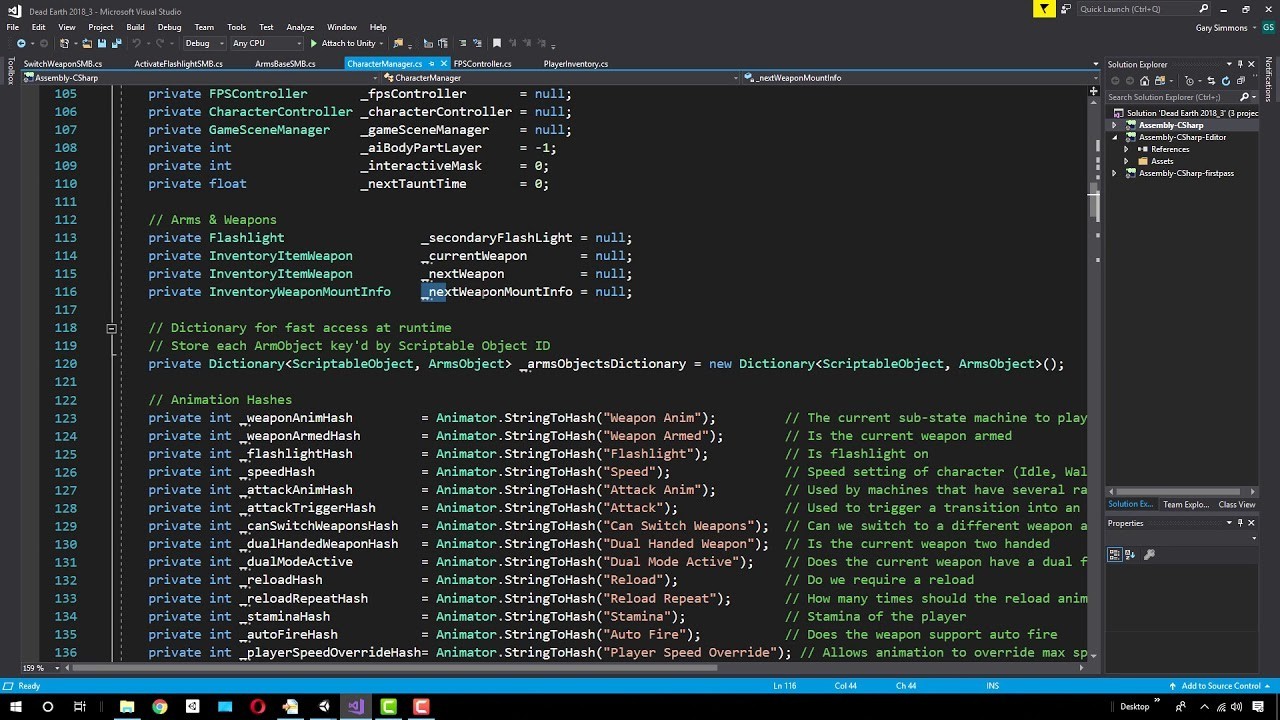This screenshot has width=1280, height=720.
Task: Click the Navigate Backward toolbar arrow
Action: (x=21, y=43)
